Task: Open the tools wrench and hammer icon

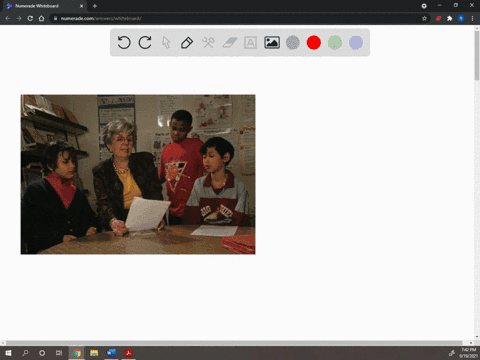Action: pyautogui.click(x=208, y=43)
